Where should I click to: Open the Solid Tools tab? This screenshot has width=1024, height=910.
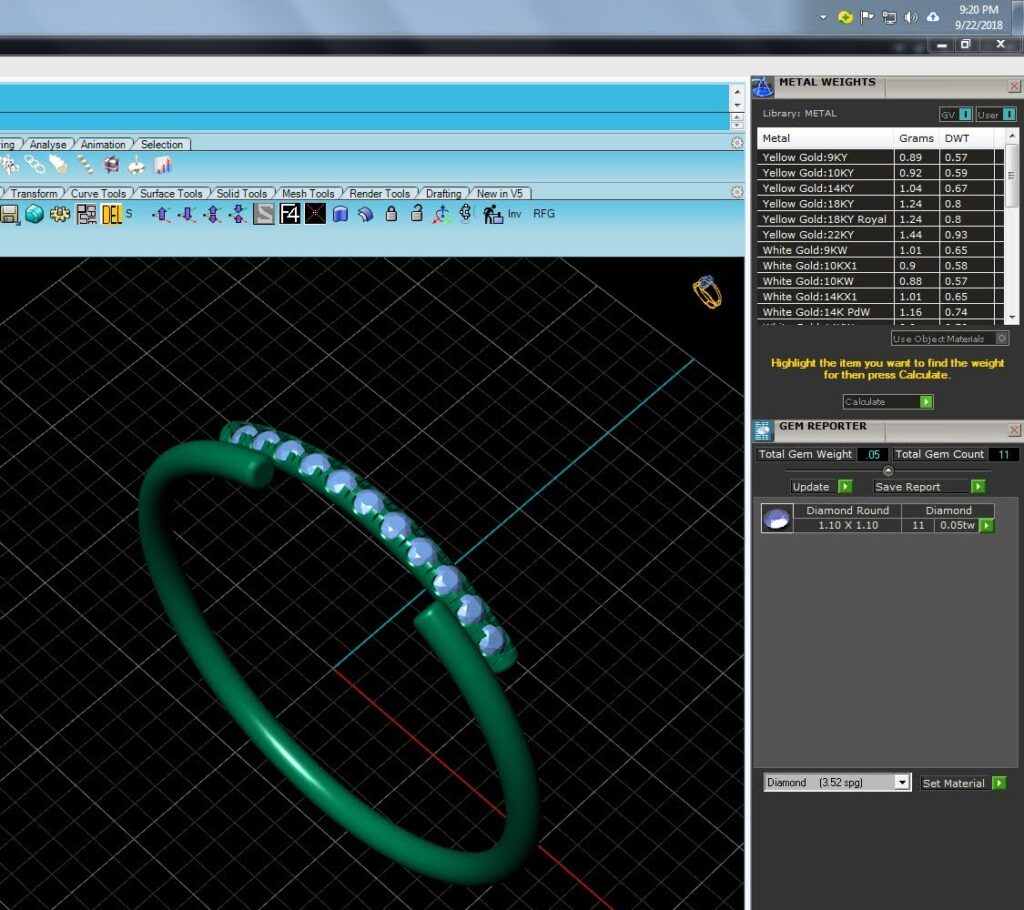pos(242,193)
